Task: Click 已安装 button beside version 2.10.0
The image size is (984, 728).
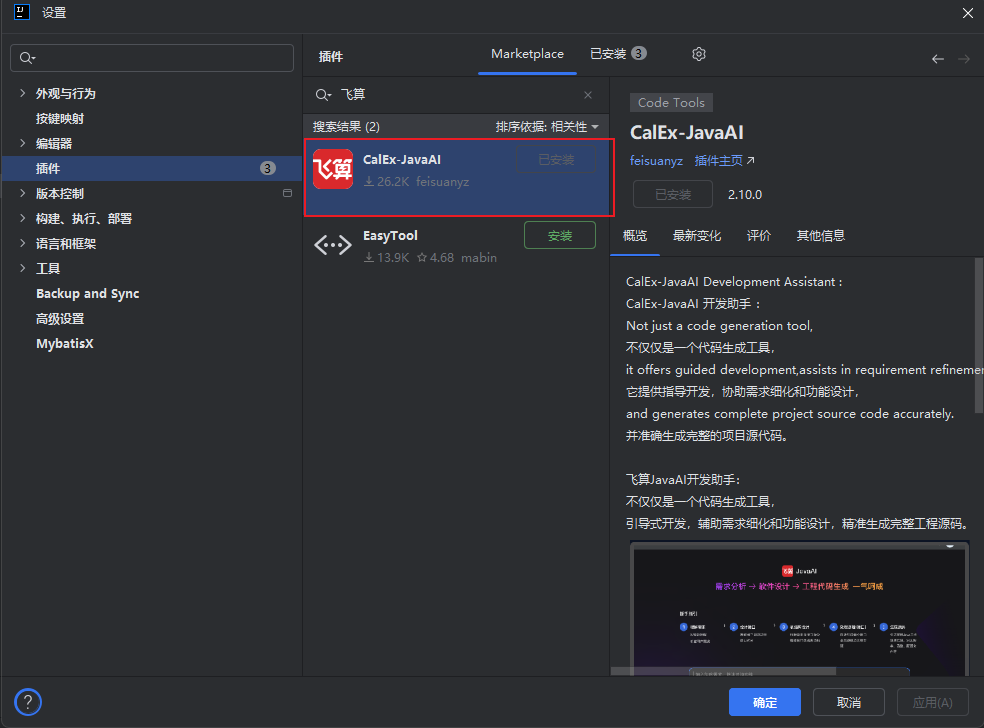Action: pos(673,195)
